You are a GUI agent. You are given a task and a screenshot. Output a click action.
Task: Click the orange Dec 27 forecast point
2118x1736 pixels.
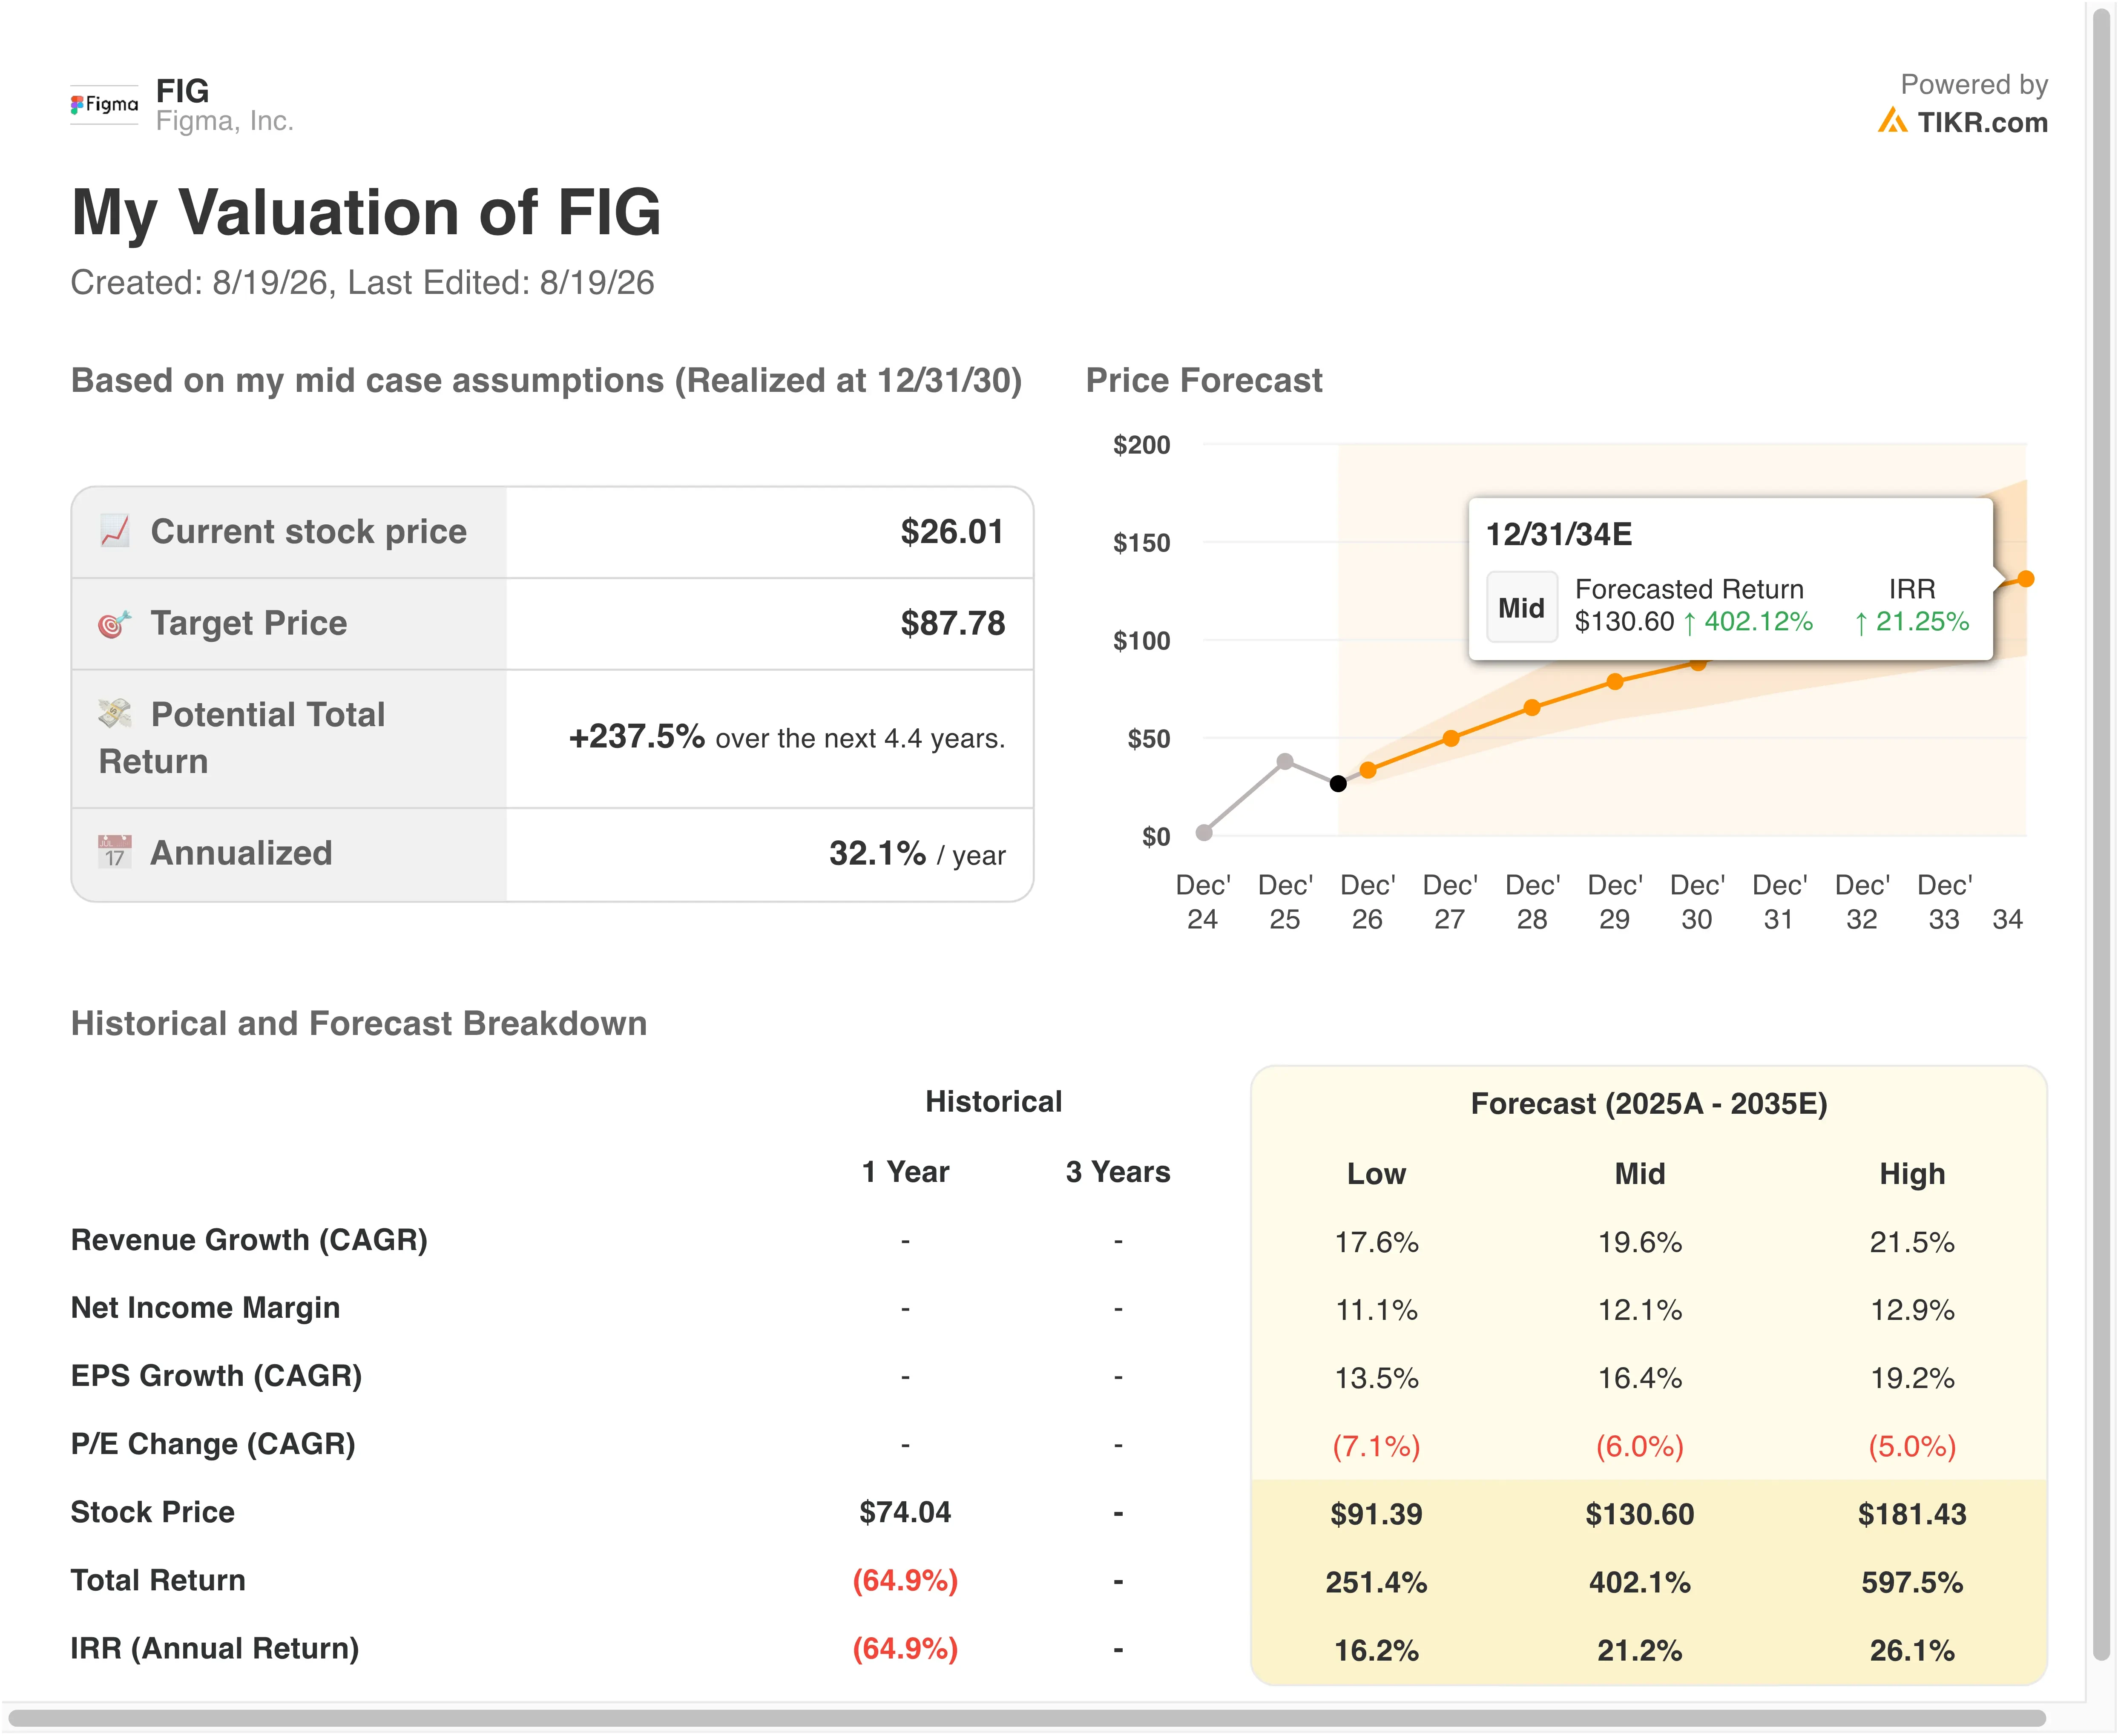click(1451, 739)
